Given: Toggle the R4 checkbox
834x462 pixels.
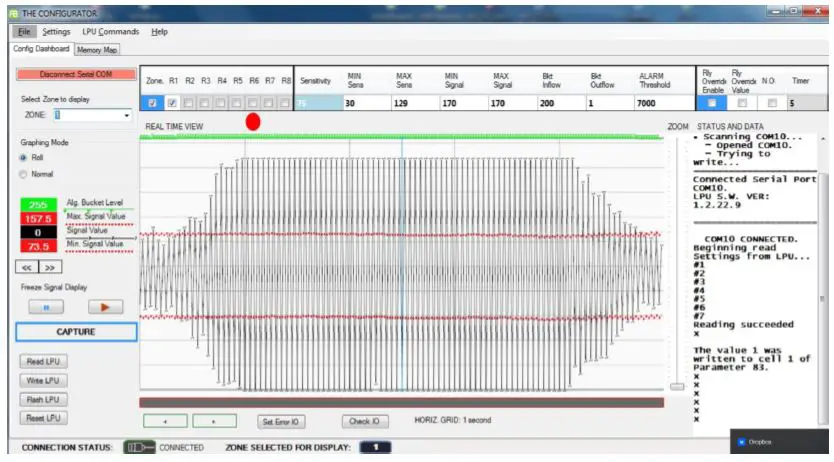Looking at the screenshot, I should click(220, 103).
